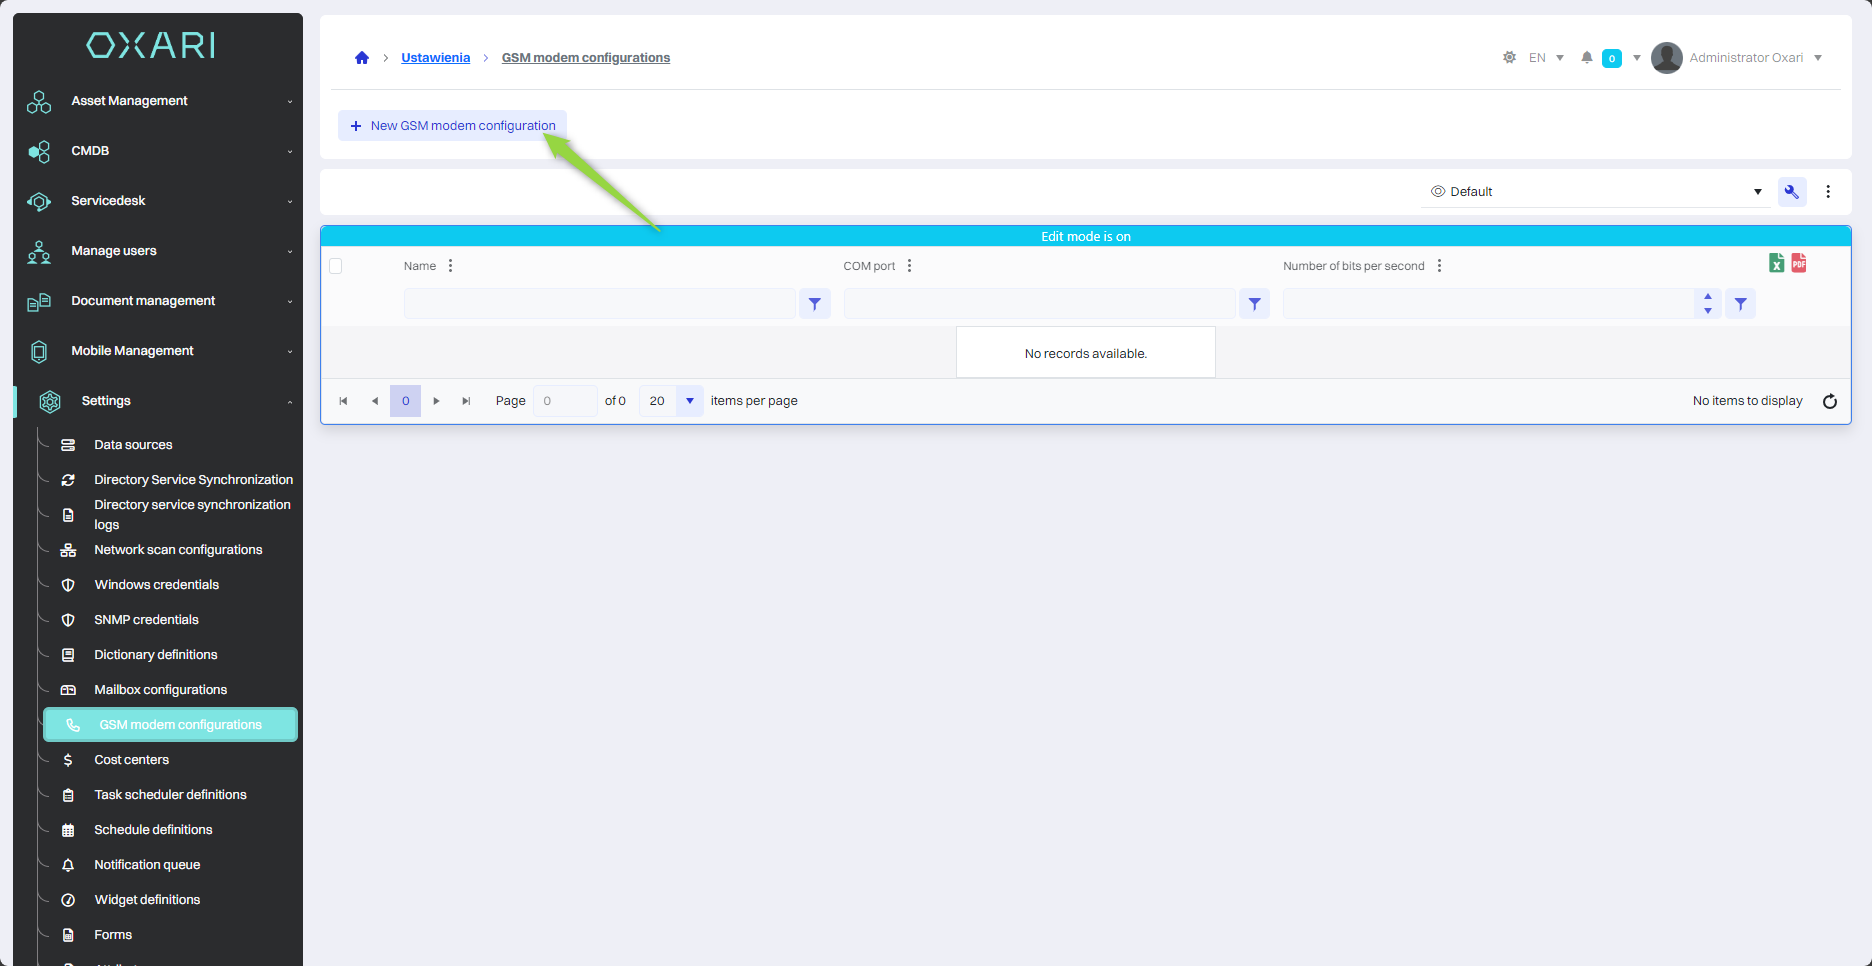Increase the bits per second filter value
This screenshot has width=1872, height=966.
[x=1707, y=297]
